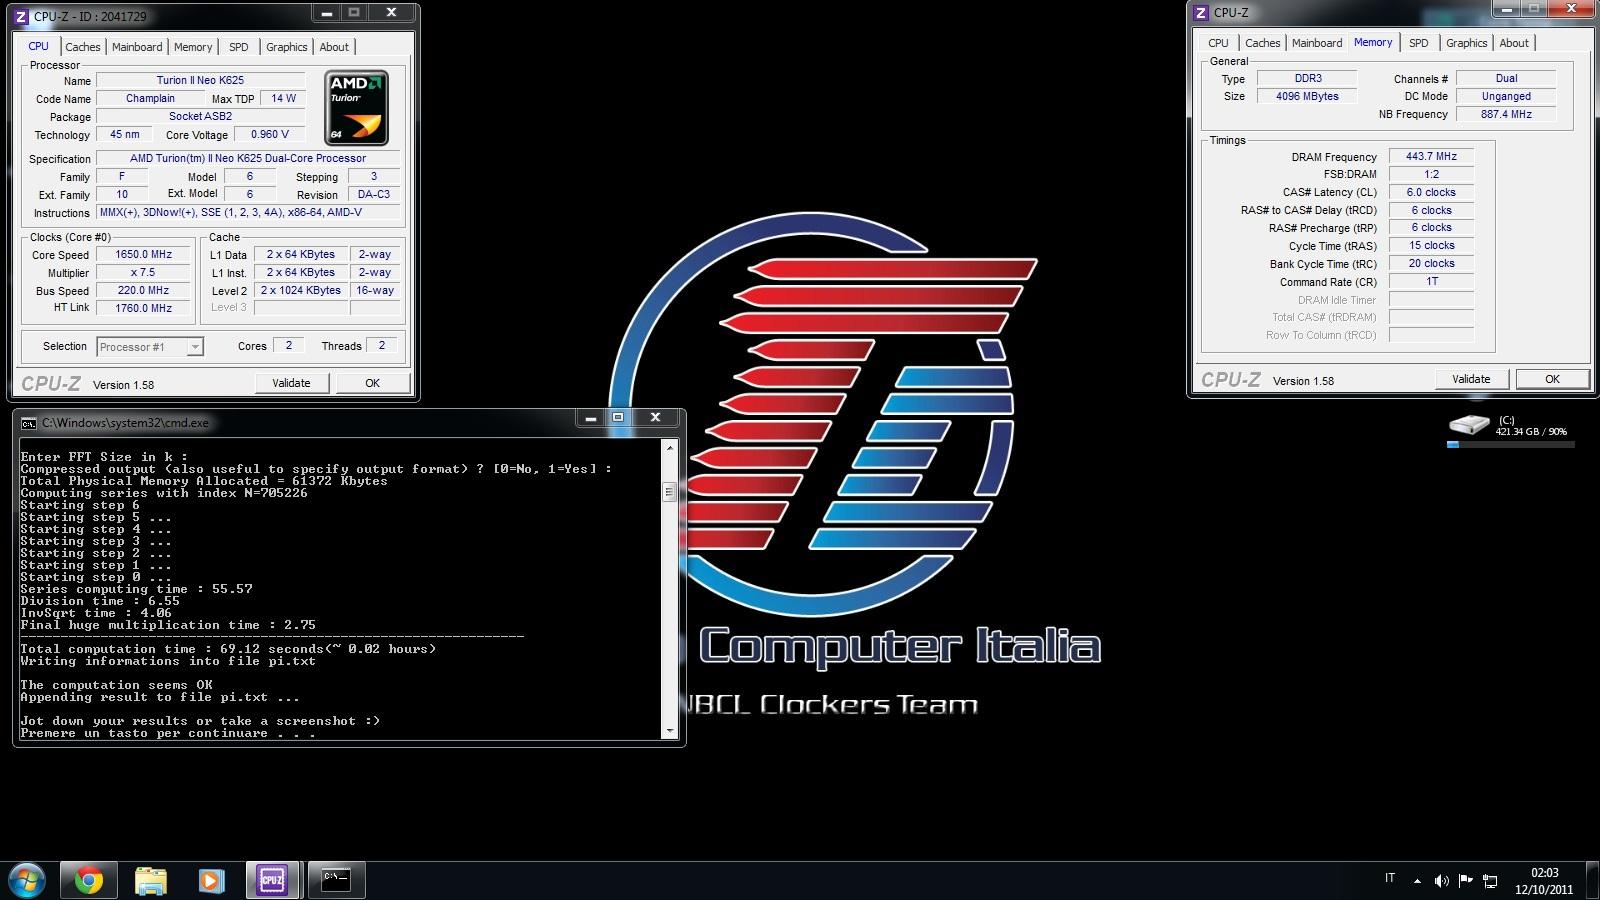The width and height of the screenshot is (1600, 900).
Task: Select the command prompt taskbar button
Action: pos(335,880)
